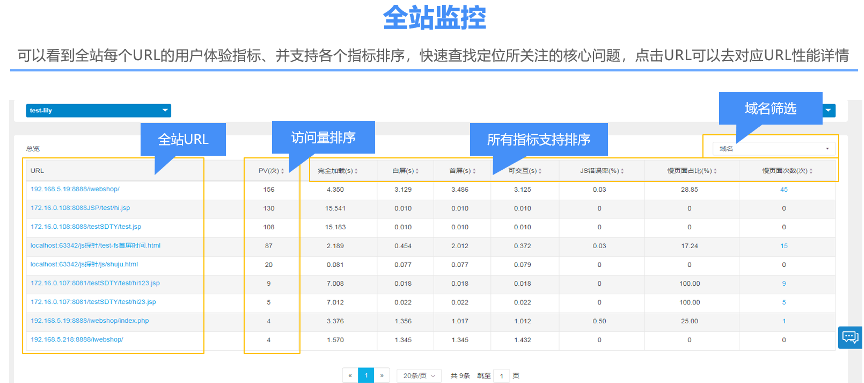The width and height of the screenshot is (864, 383).
Task: Click PV value 156
Action: pyautogui.click(x=269, y=189)
